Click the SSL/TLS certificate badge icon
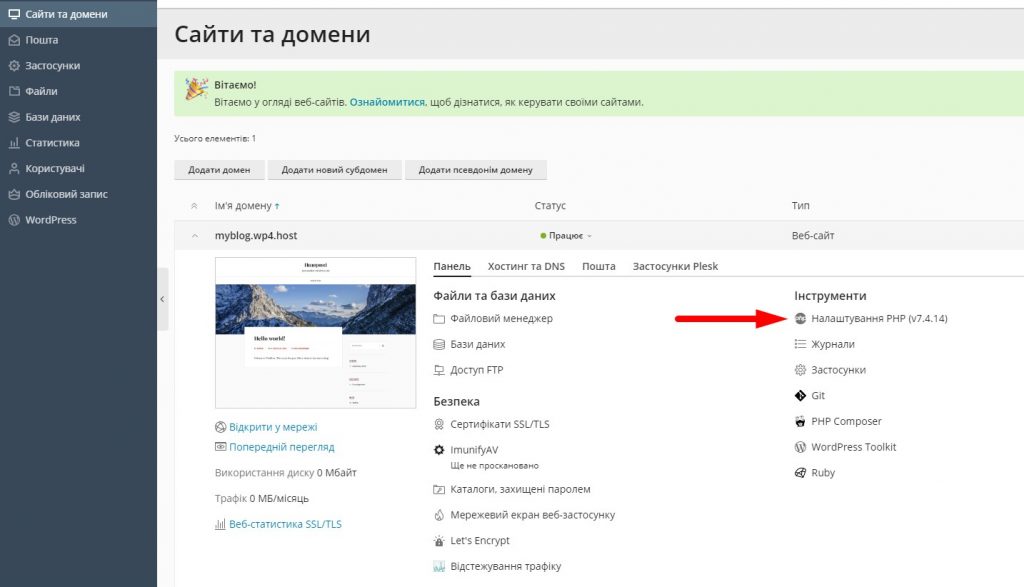 (x=439, y=424)
